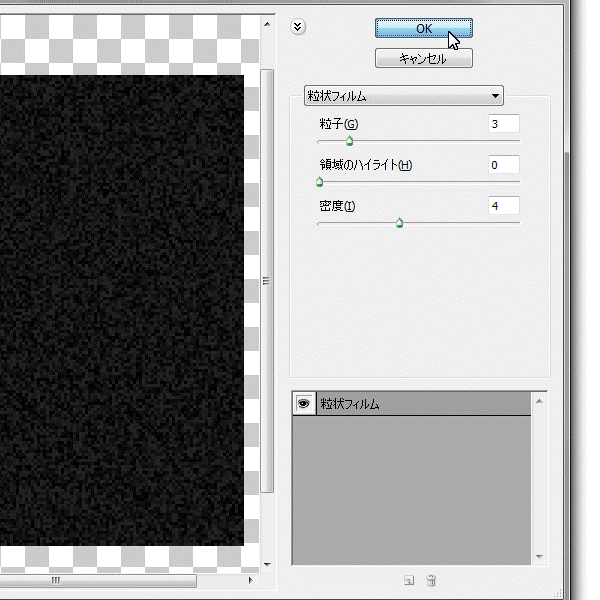Click the 領域のハイライト(H) label

(365, 165)
